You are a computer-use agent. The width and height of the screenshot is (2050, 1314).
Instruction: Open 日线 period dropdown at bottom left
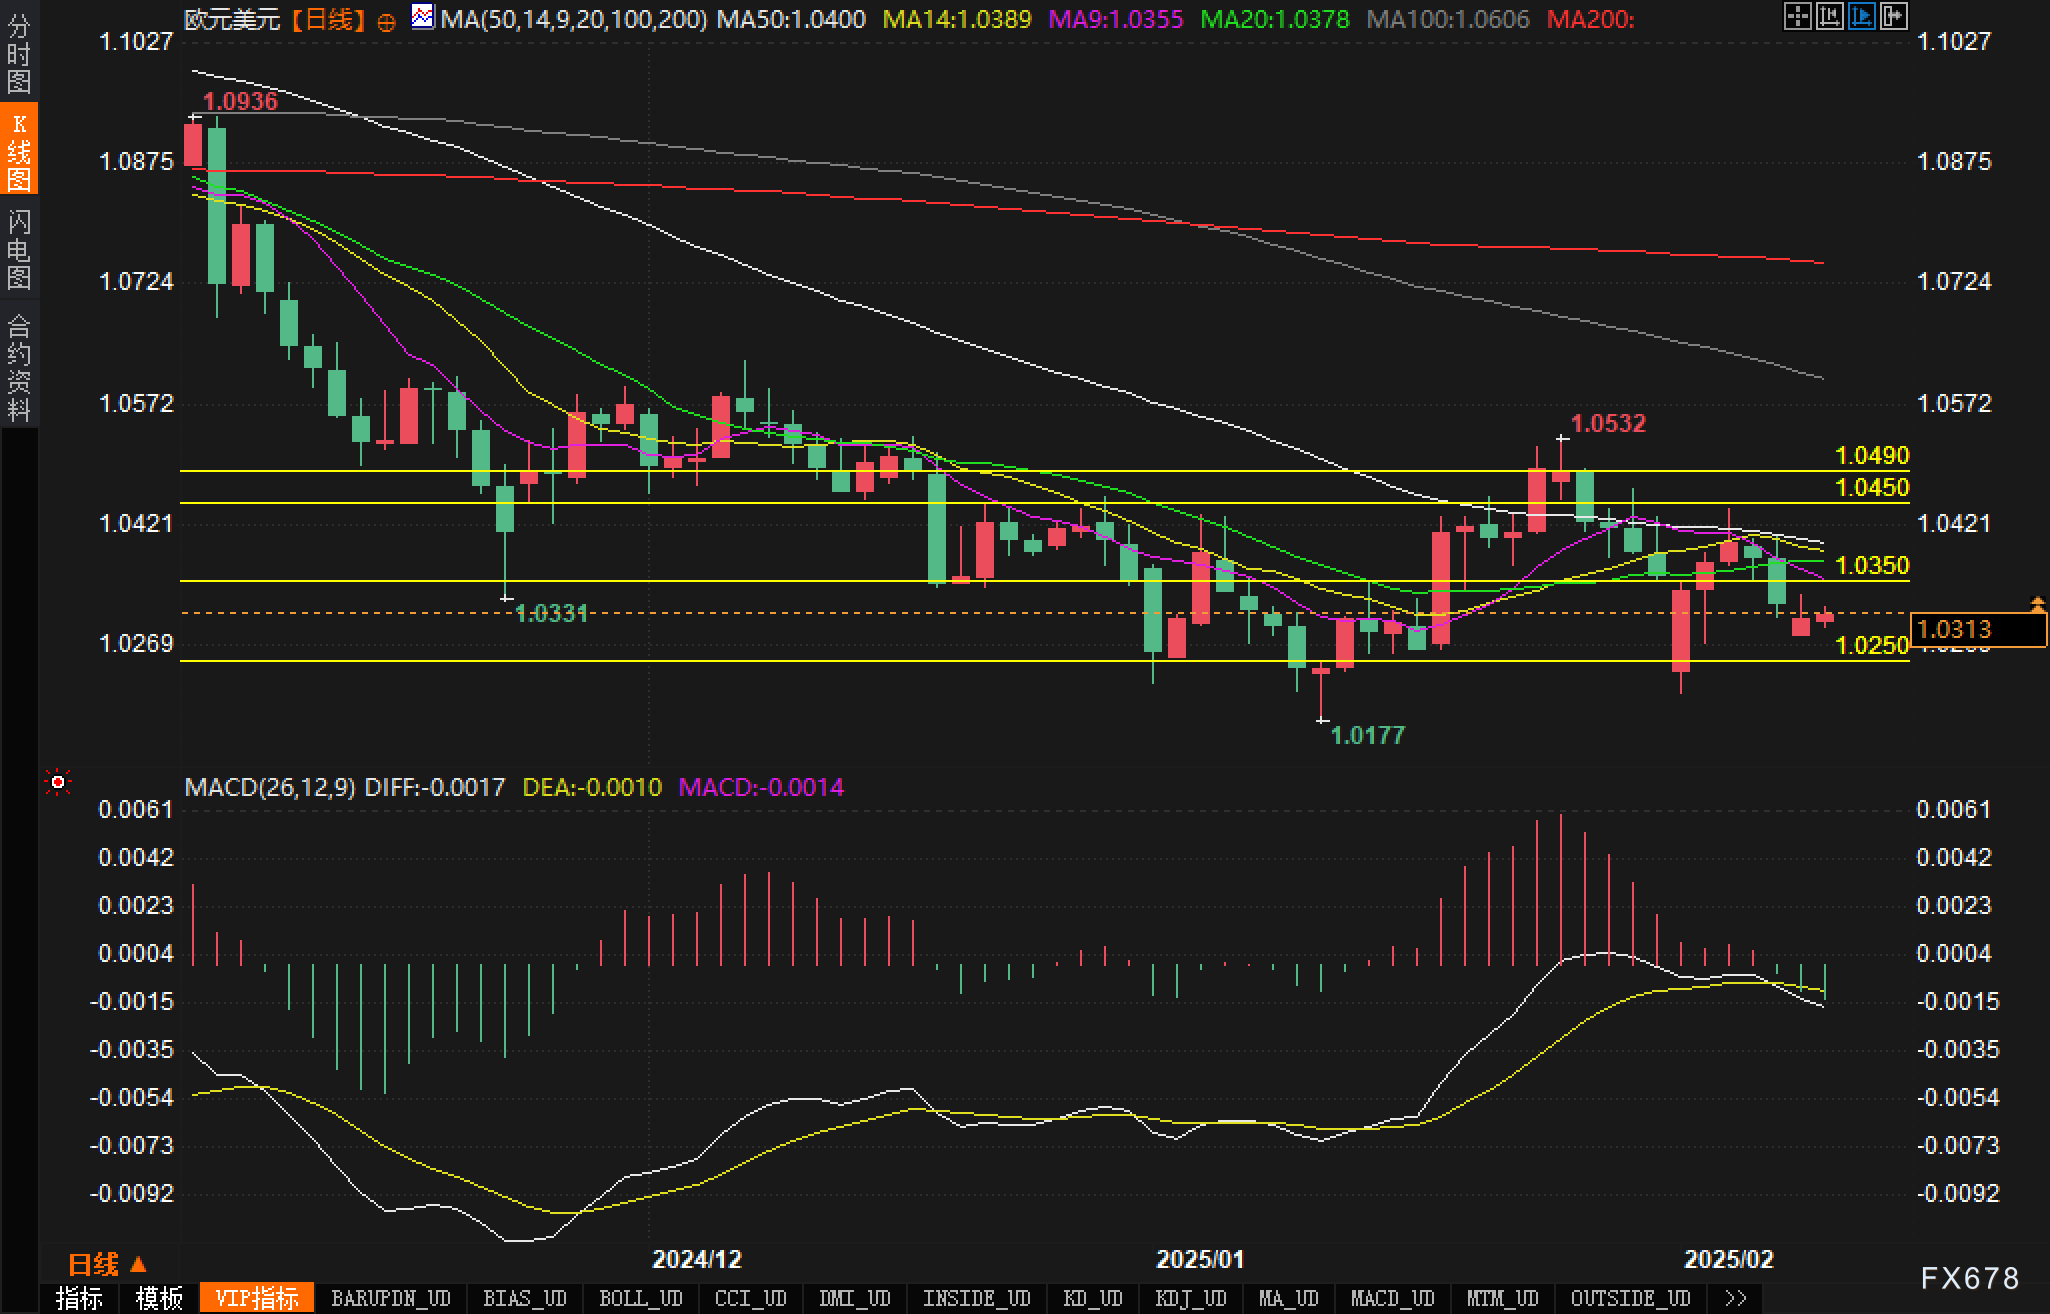point(106,1264)
